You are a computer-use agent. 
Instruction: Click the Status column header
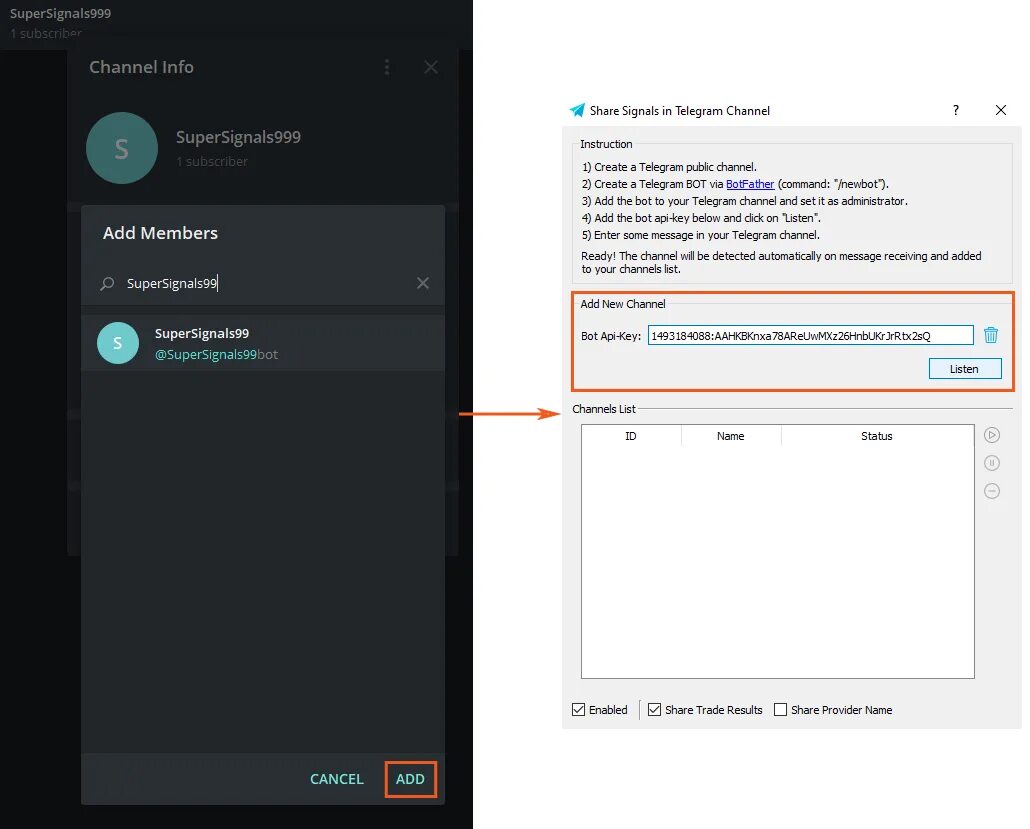[877, 436]
